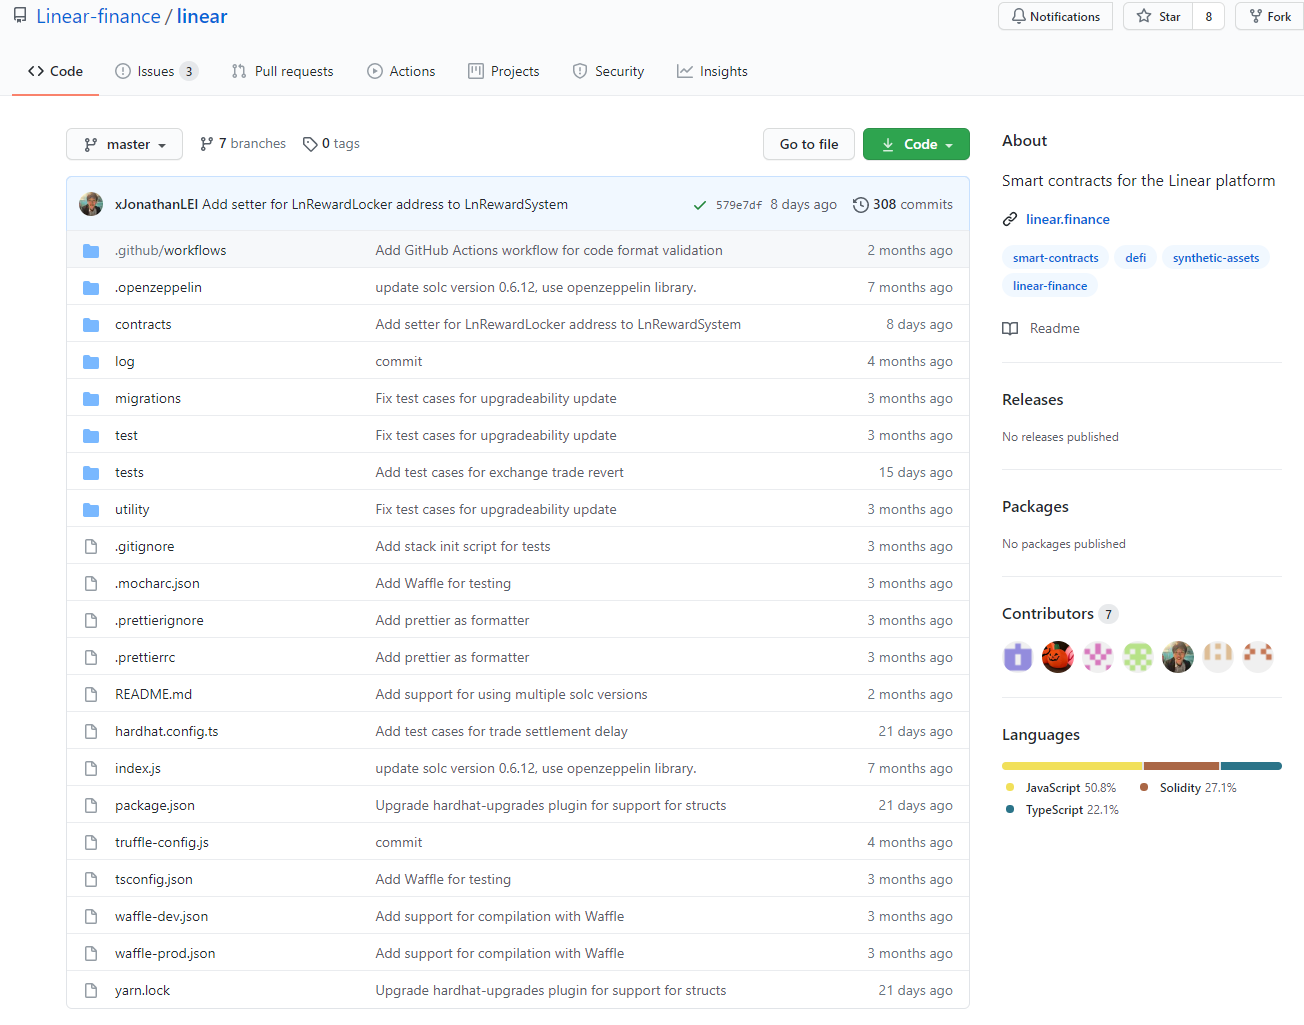The height and width of the screenshot is (1025, 1304).
Task: Click the tag icon next to 0 tags
Action: [310, 144]
